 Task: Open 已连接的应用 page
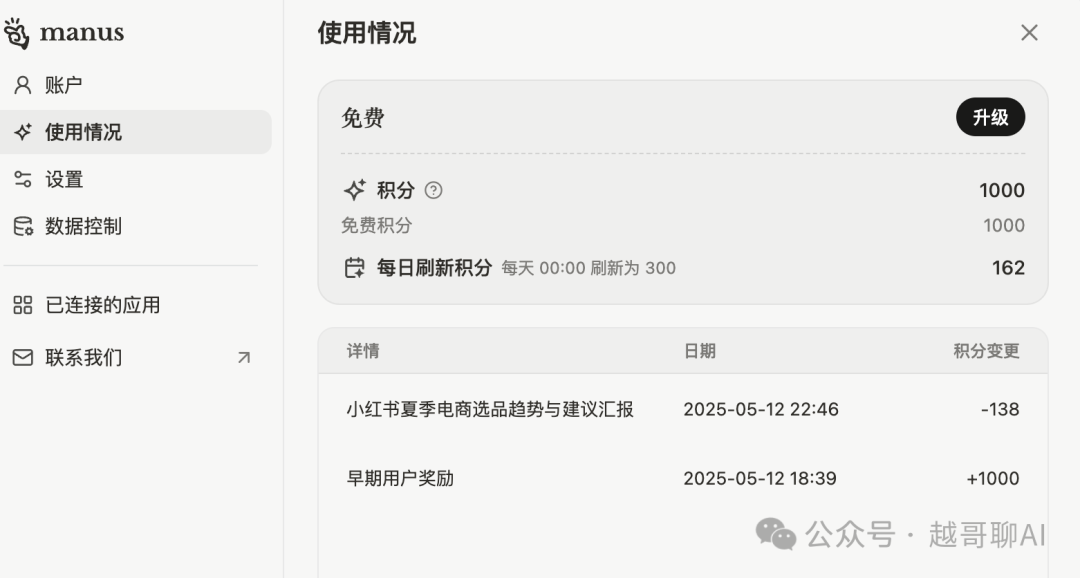(136, 305)
